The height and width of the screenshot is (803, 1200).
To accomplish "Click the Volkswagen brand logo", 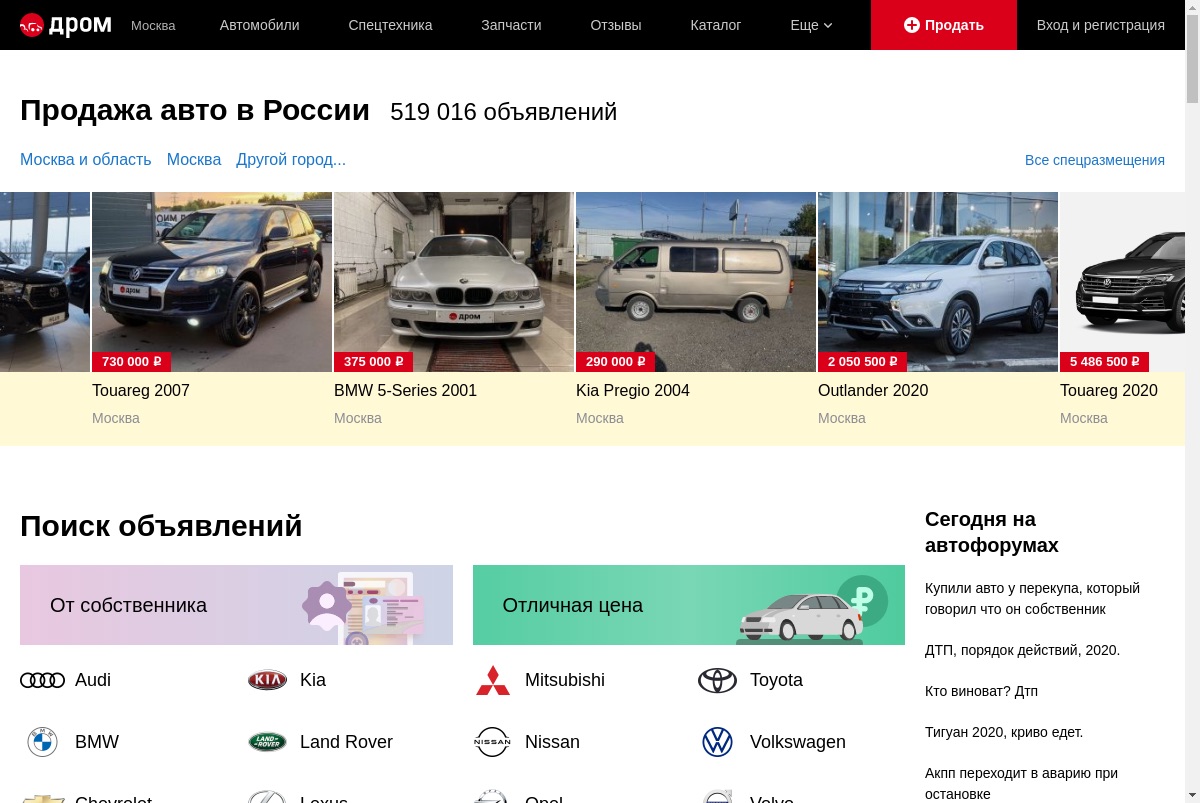I will pyautogui.click(x=717, y=742).
